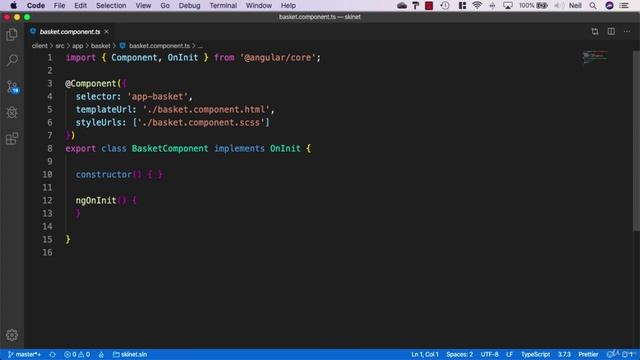Open the Window menu
Image resolution: width=640 pixels, height=360 pixels.
[259, 5]
